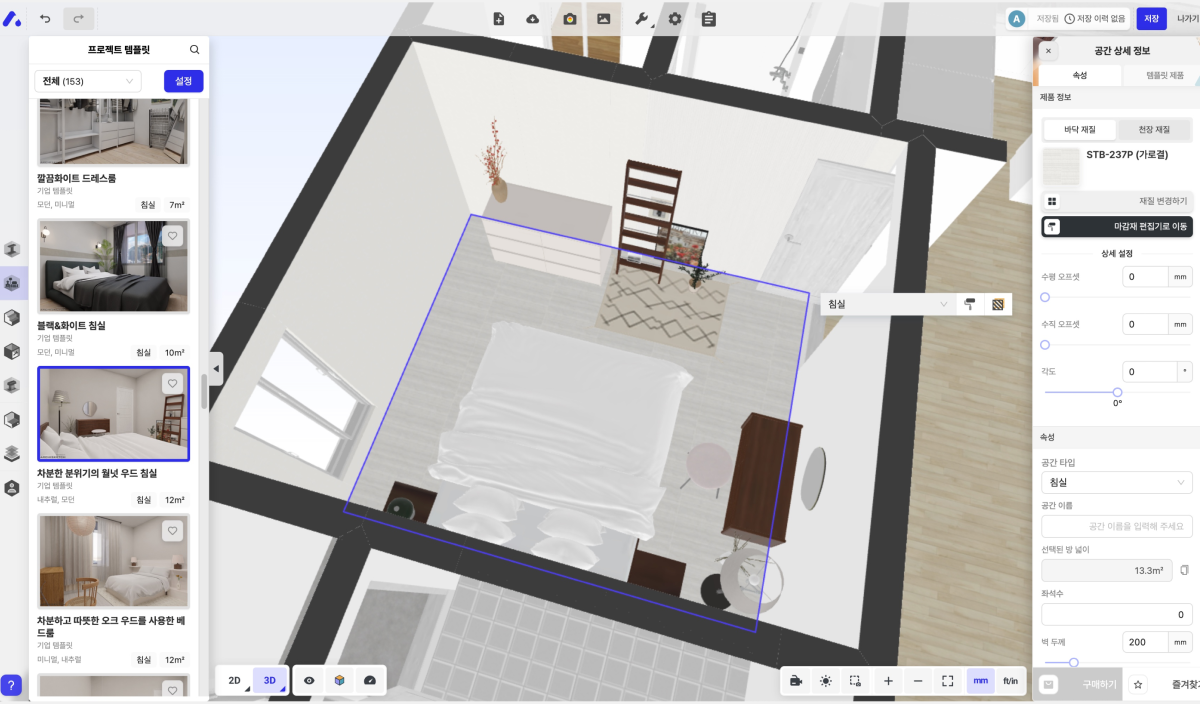Viewport: 1200px width, 704px height.
Task: Open the help question mark button
Action: [11, 685]
